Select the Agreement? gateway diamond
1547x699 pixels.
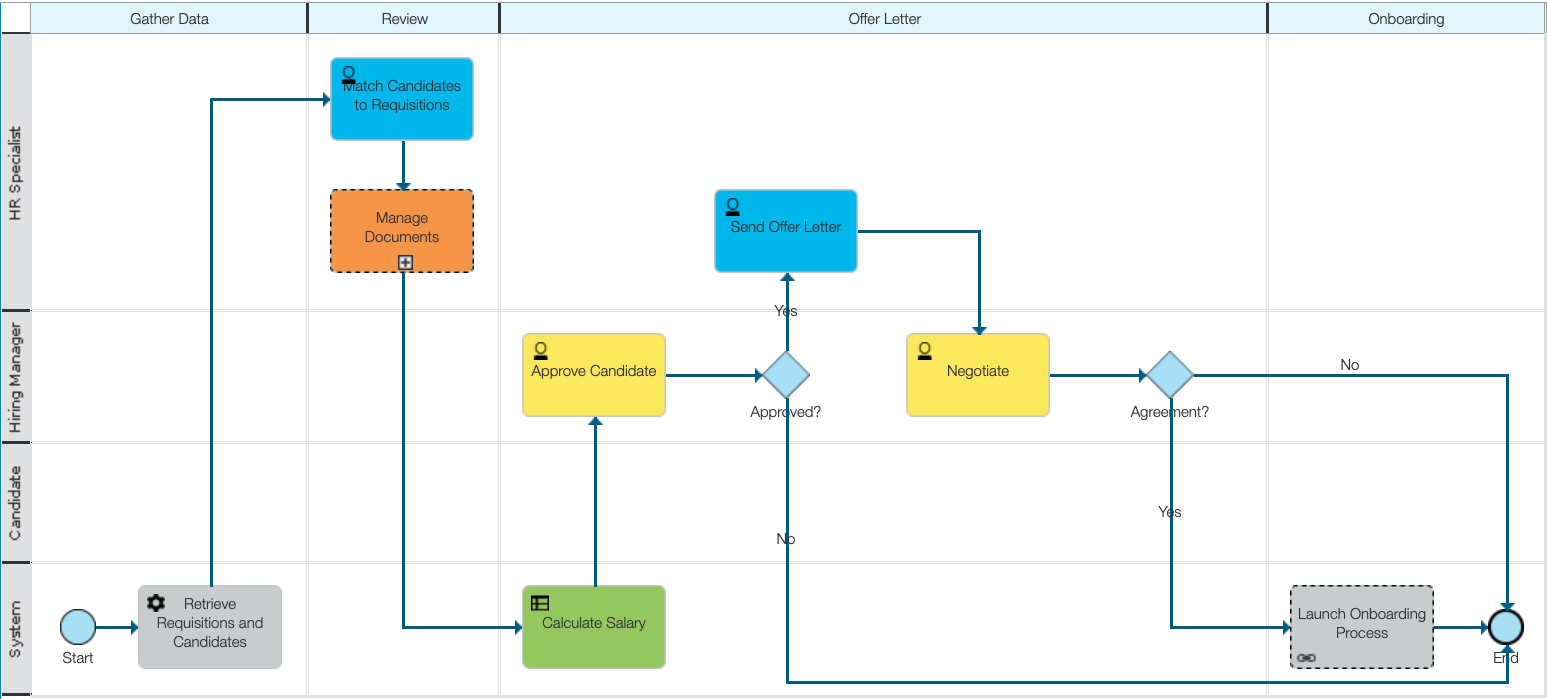coord(1170,375)
